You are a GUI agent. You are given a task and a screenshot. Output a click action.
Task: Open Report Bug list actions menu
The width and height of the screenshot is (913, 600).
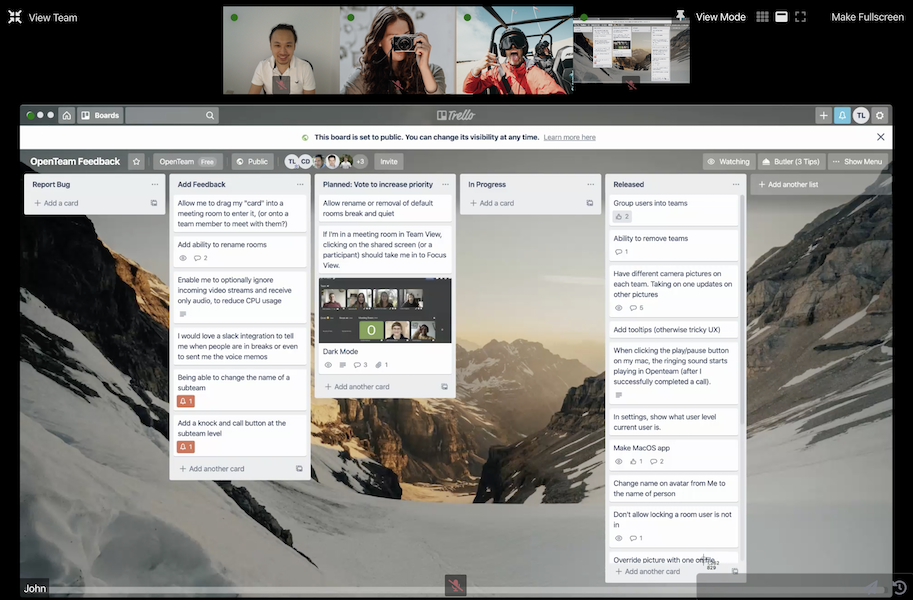pos(155,184)
